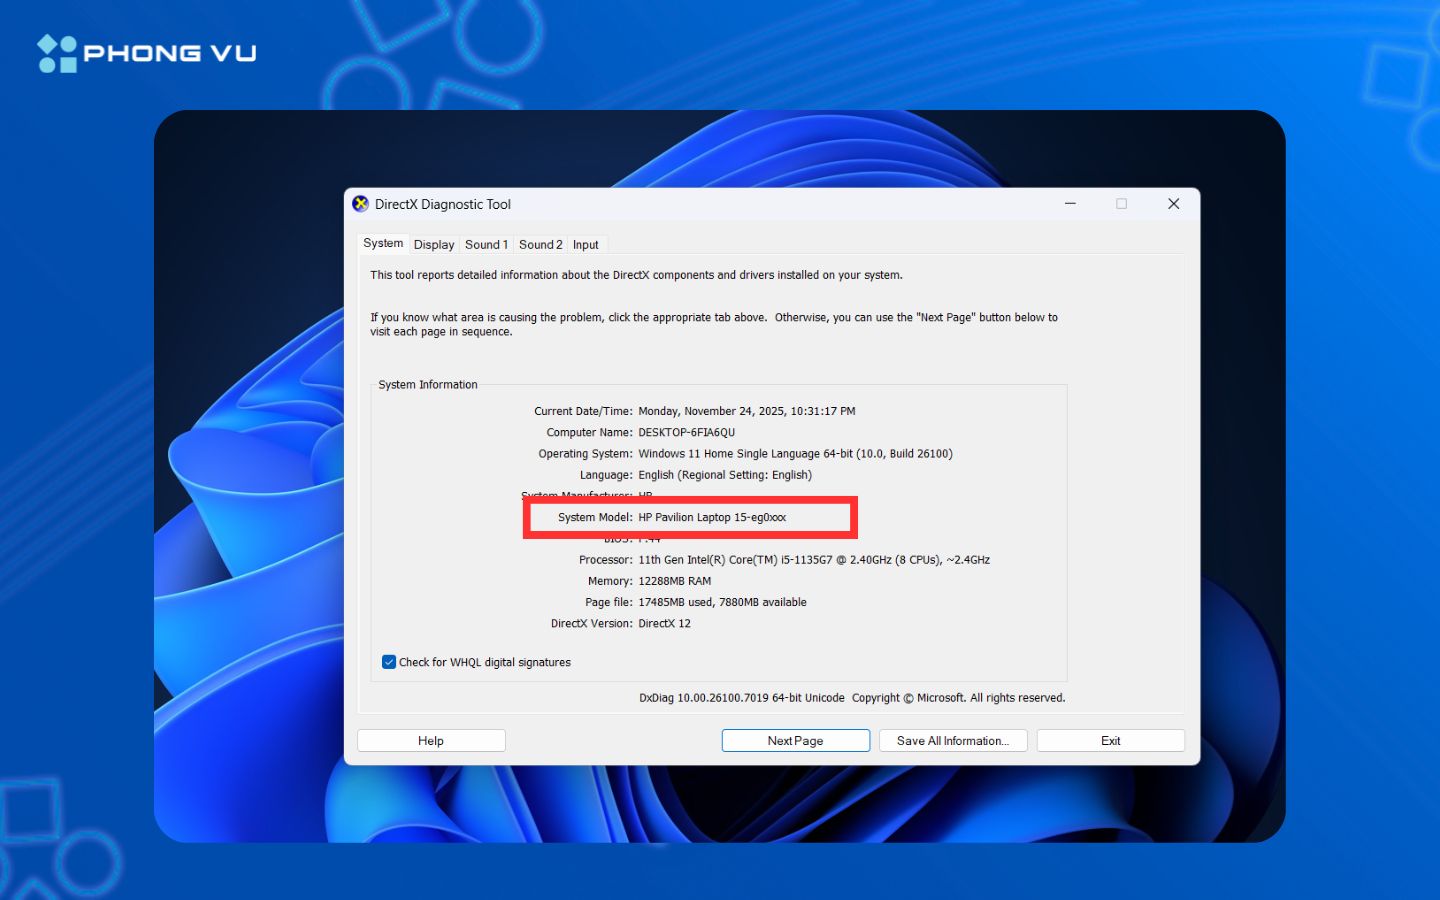Minimize the DirectX Diagnostic Tool window
This screenshot has width=1440, height=900.
click(x=1070, y=204)
